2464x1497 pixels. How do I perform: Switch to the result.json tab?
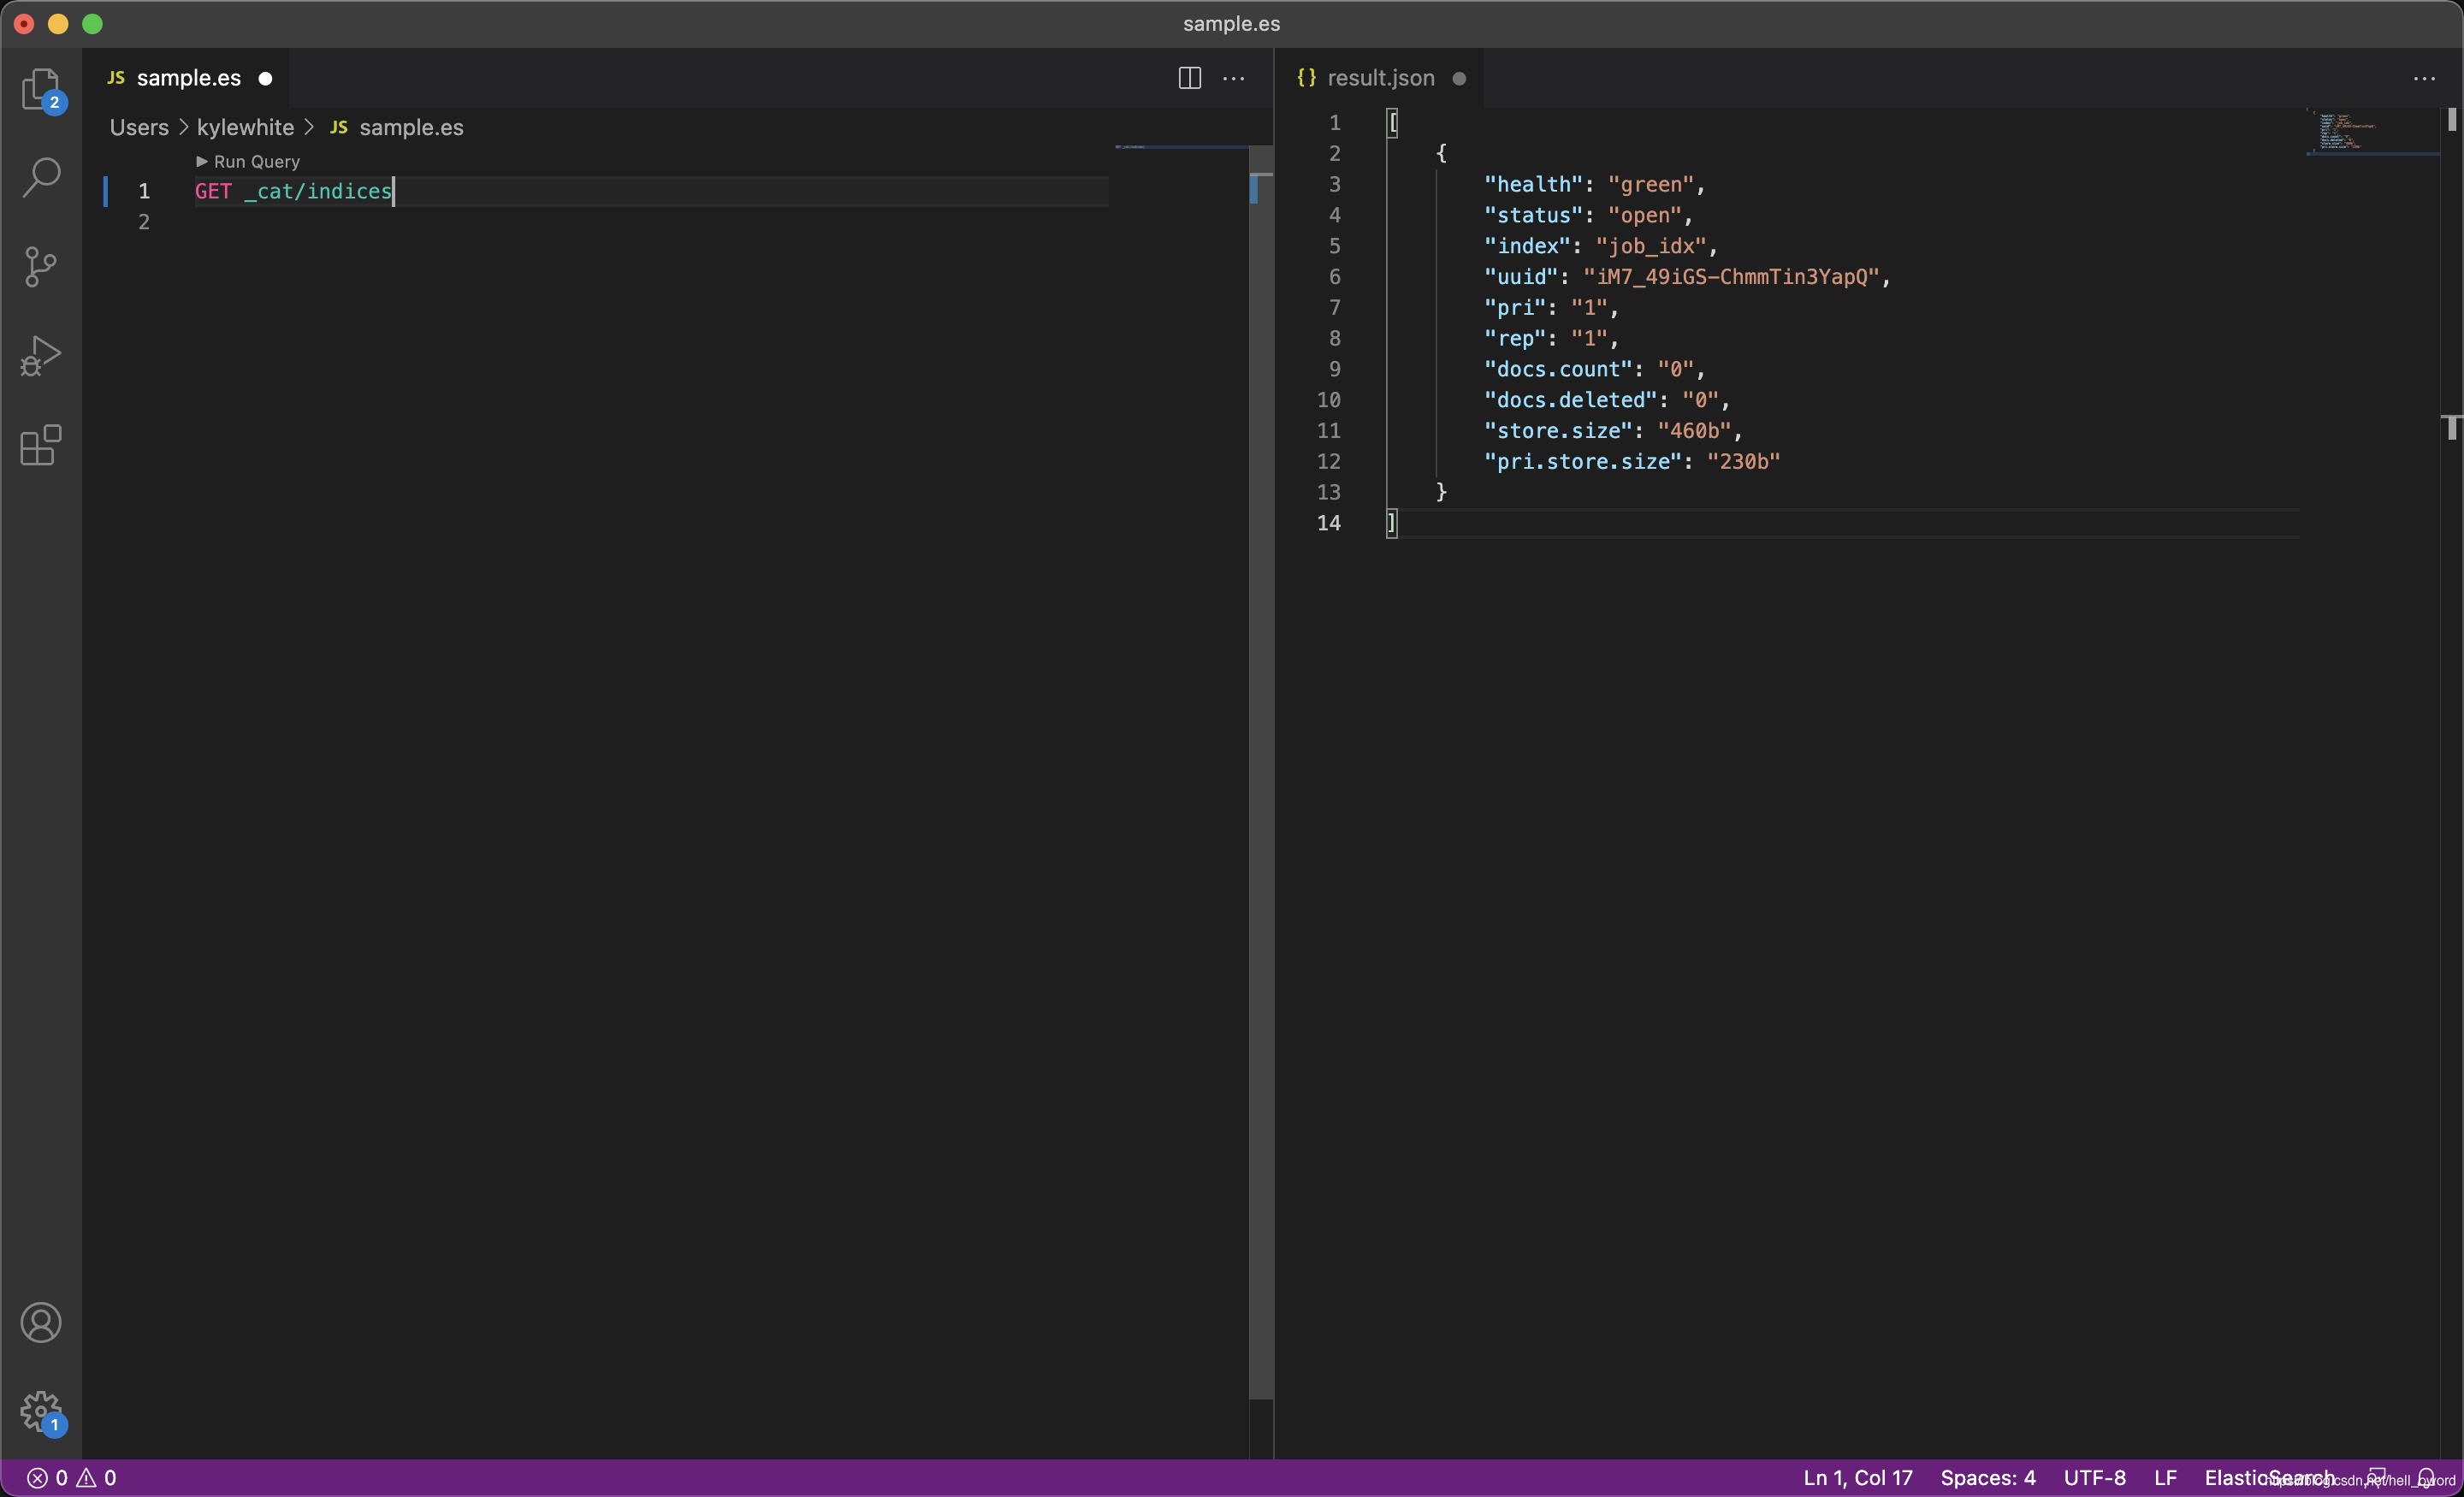click(1380, 78)
